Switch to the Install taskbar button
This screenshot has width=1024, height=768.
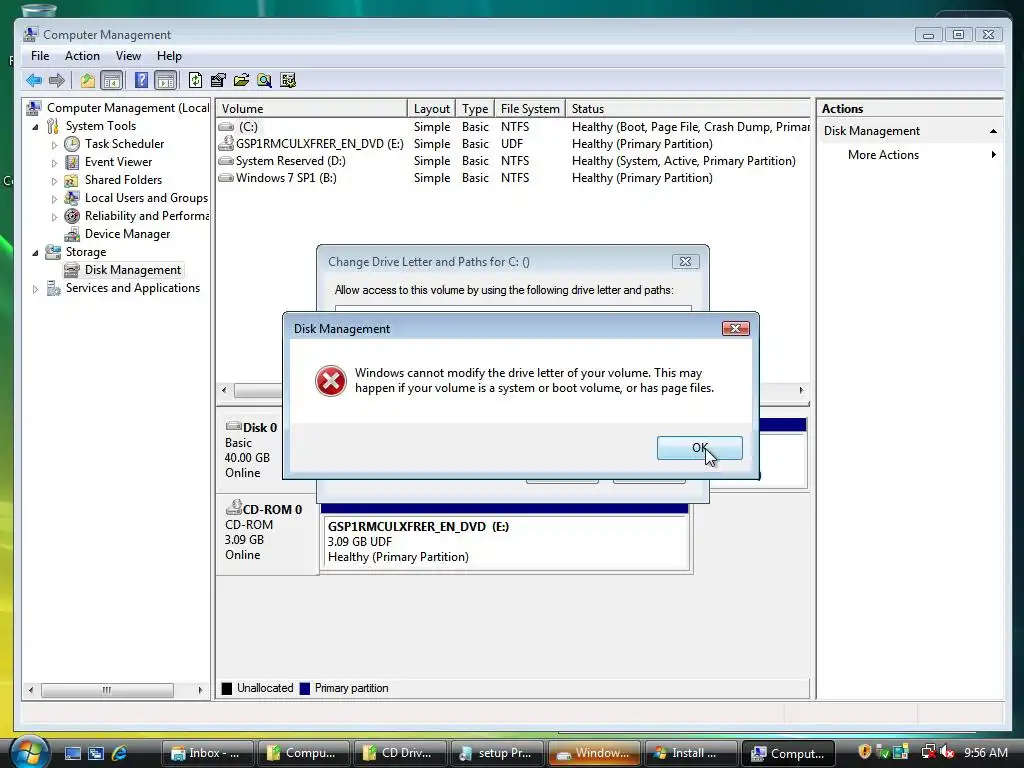(690, 753)
